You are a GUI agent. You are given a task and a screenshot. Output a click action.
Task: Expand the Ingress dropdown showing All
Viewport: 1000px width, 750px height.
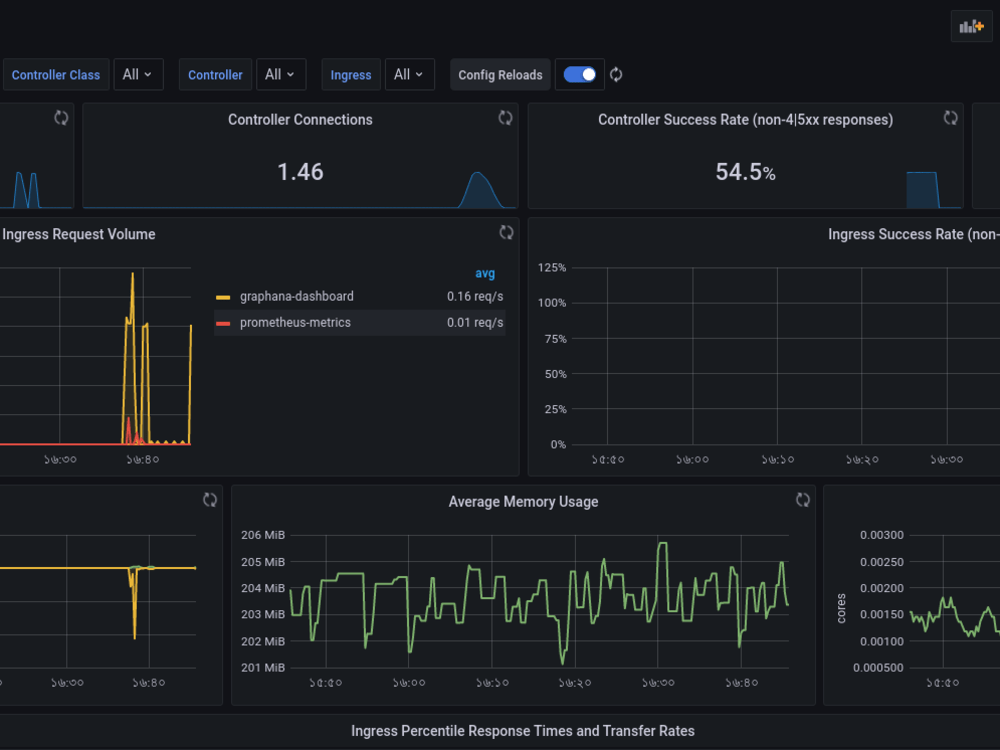tap(410, 74)
